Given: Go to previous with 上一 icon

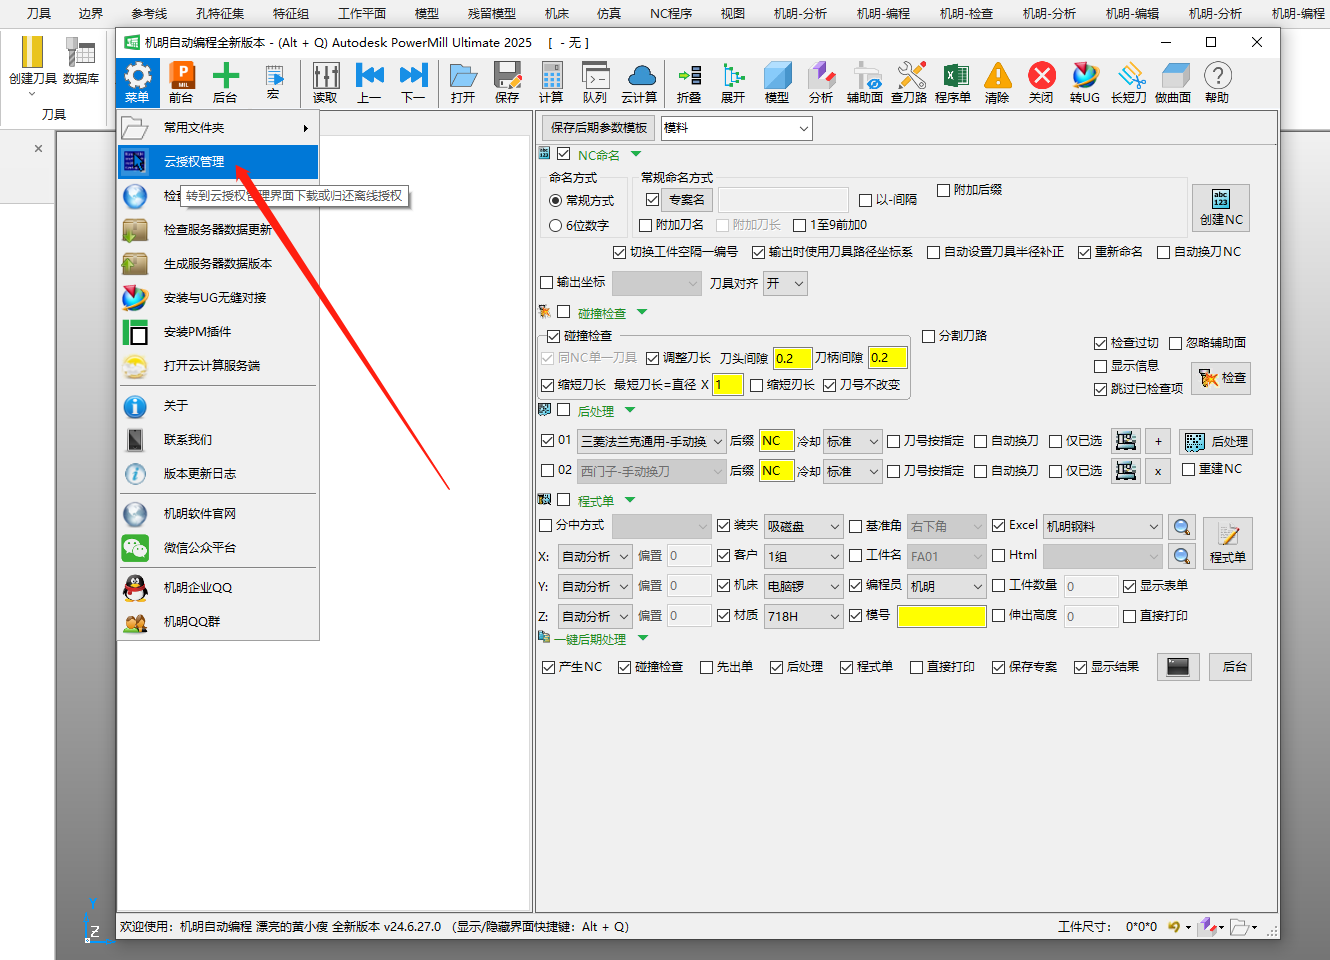Looking at the screenshot, I should point(369,82).
